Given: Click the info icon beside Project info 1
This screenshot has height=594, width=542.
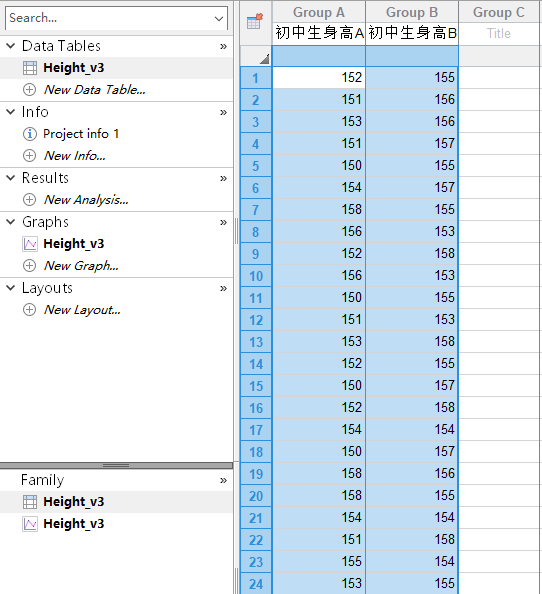Looking at the screenshot, I should pos(30,134).
